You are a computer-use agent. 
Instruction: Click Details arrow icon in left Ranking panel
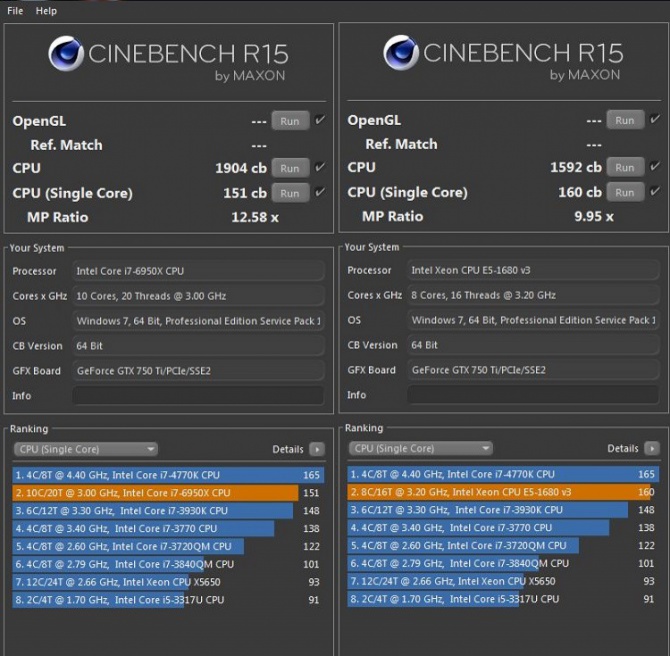coord(317,450)
